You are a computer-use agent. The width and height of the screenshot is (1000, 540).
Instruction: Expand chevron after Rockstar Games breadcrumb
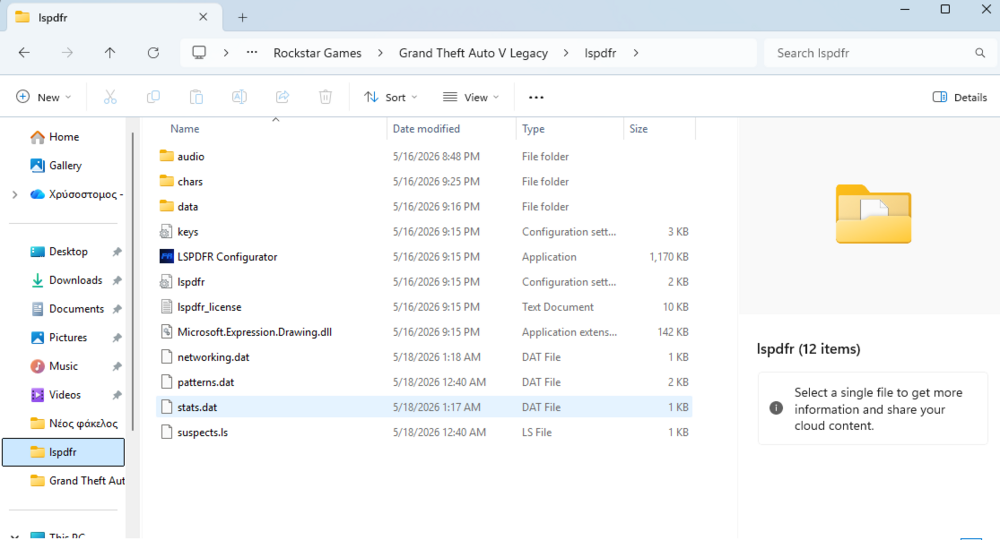[x=380, y=53]
